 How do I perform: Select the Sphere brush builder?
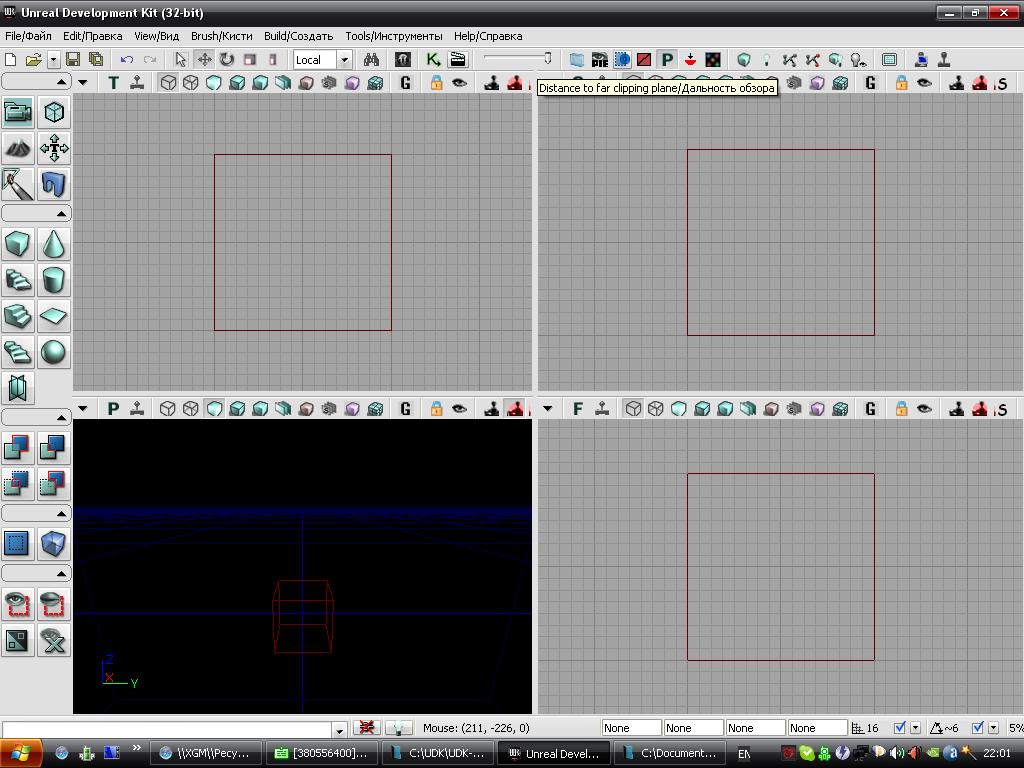click(x=53, y=352)
